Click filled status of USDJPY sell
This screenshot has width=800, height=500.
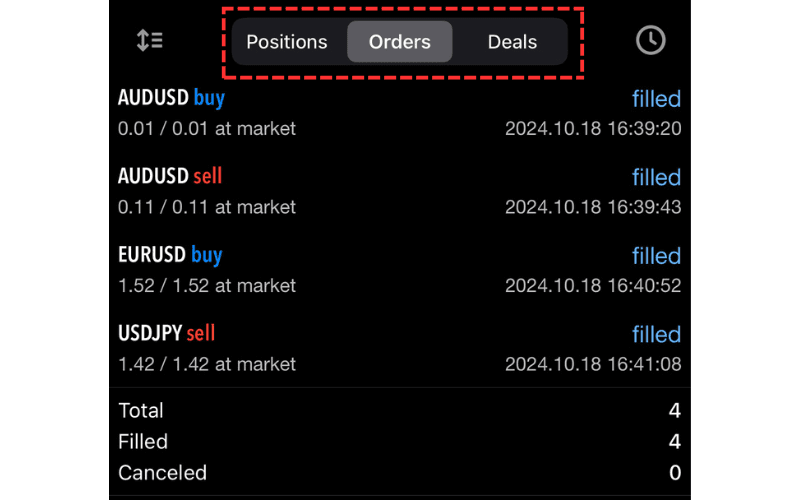656,334
